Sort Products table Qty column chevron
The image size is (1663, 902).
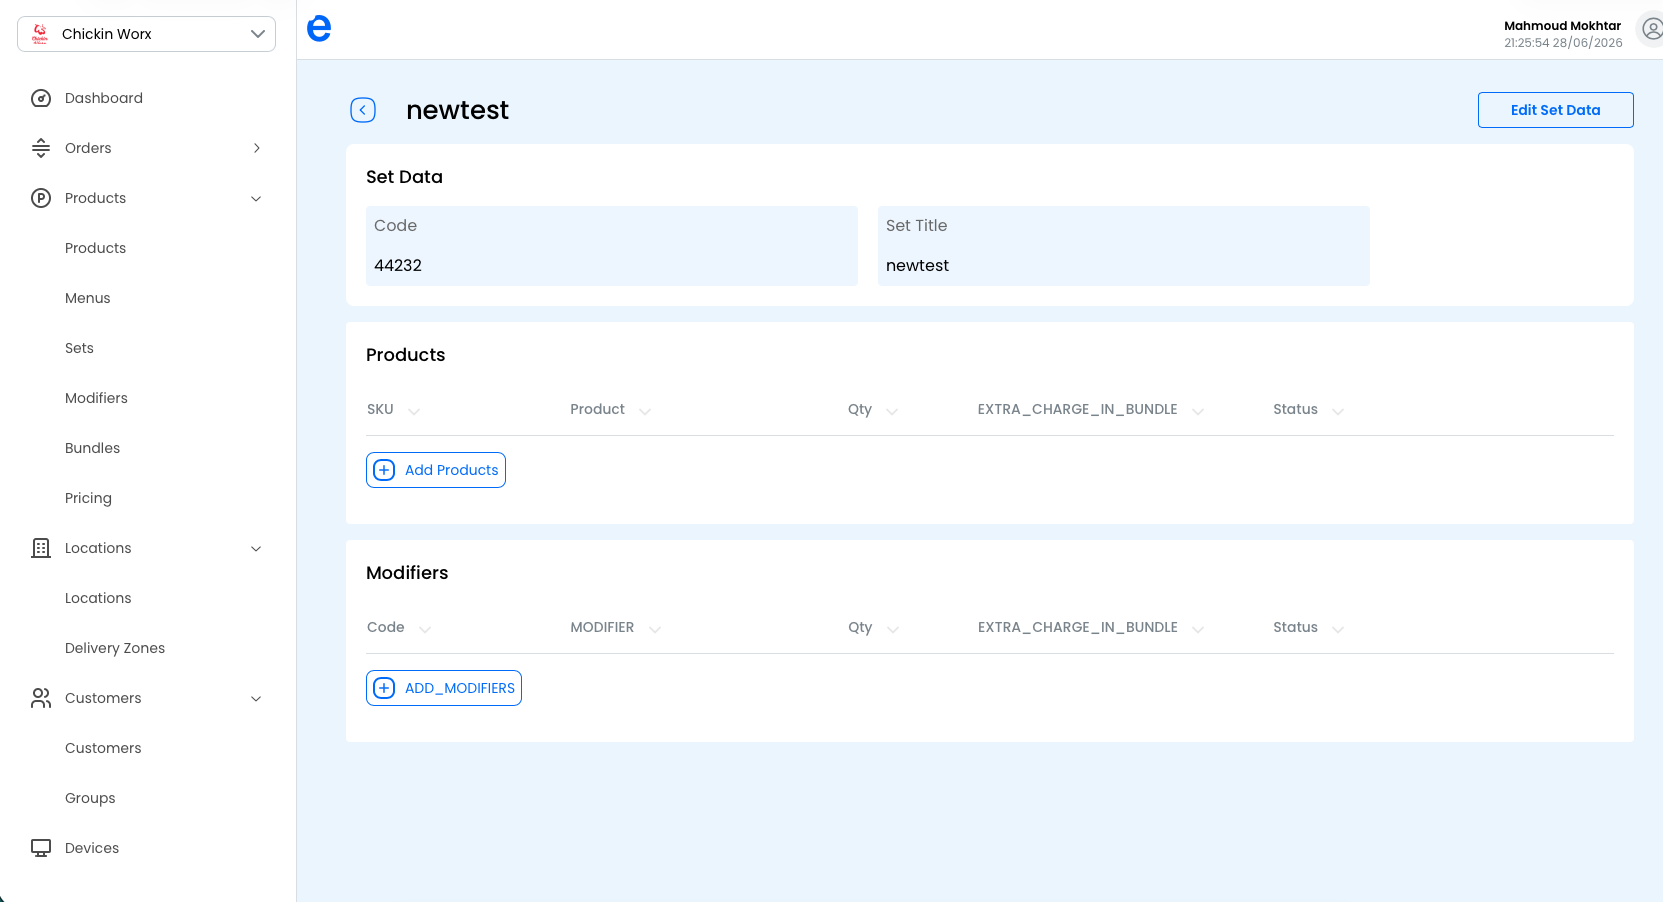point(892,411)
